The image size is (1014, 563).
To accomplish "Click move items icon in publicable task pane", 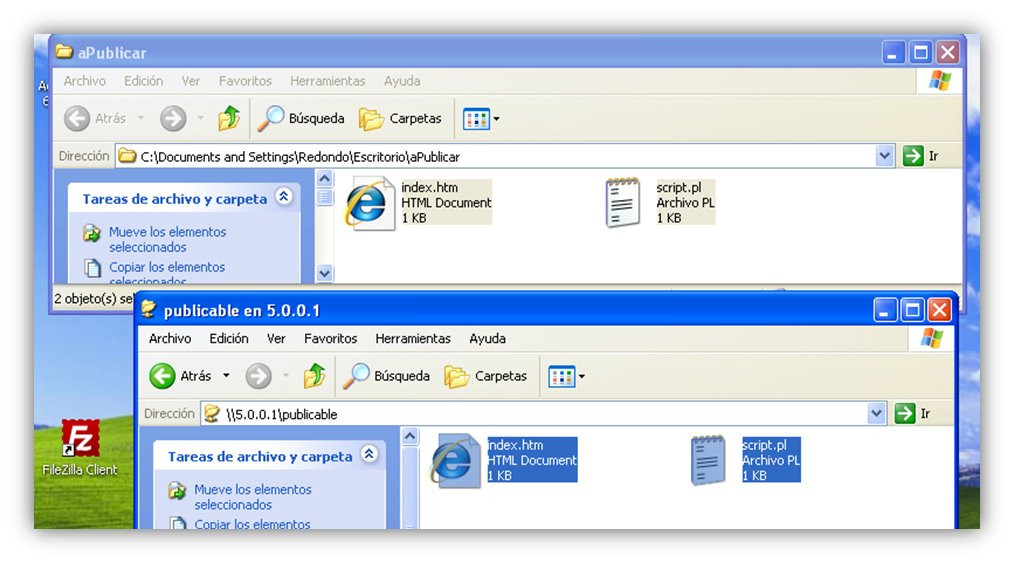I will tap(177, 491).
